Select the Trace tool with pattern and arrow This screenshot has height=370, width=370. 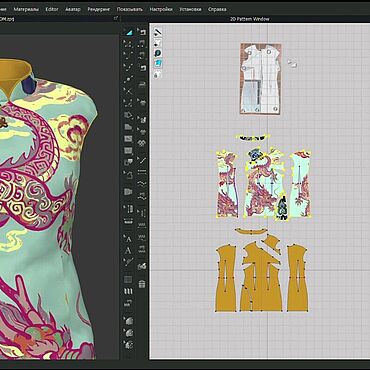[x=128, y=174]
